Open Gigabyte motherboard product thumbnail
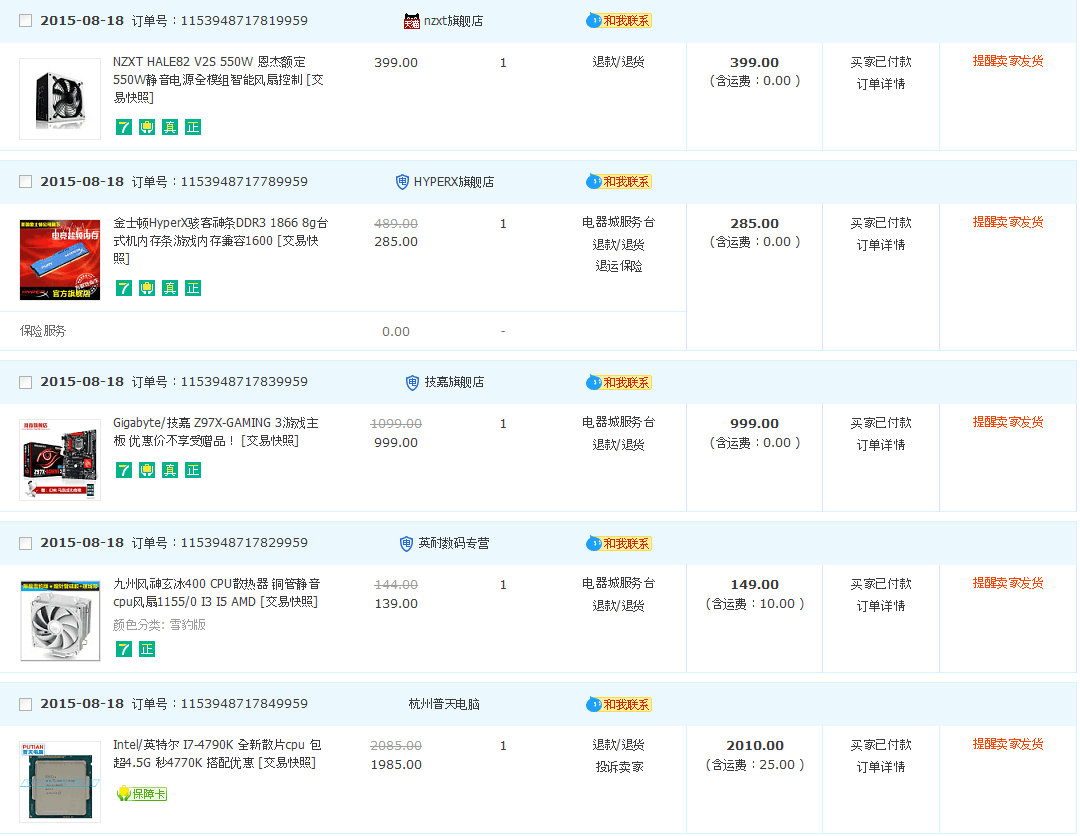The height and width of the screenshot is (836, 1080). (x=60, y=460)
